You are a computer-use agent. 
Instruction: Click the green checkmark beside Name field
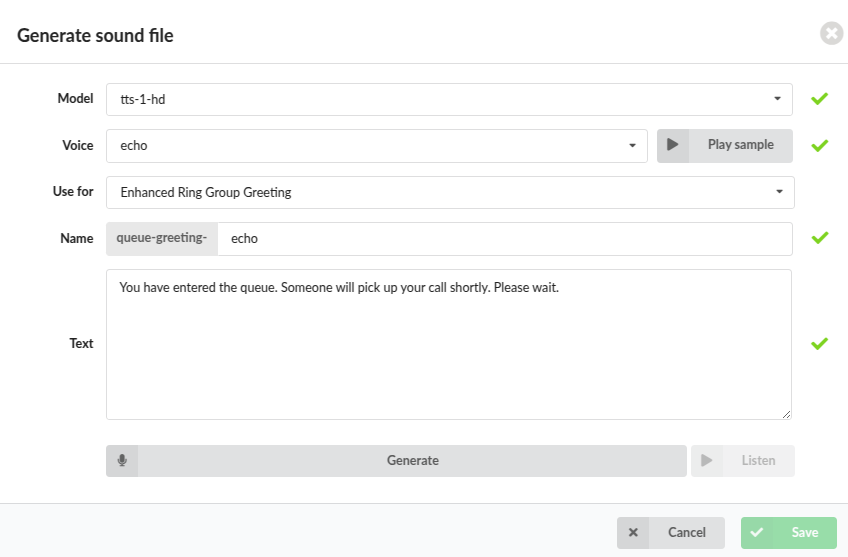[819, 238]
